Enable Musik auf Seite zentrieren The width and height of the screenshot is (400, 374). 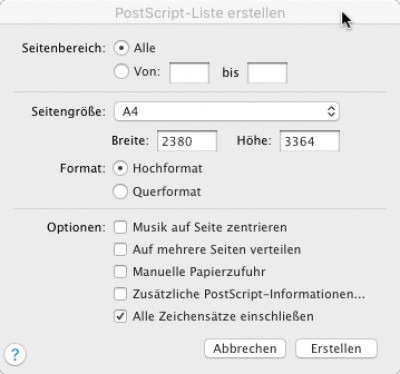(120, 227)
